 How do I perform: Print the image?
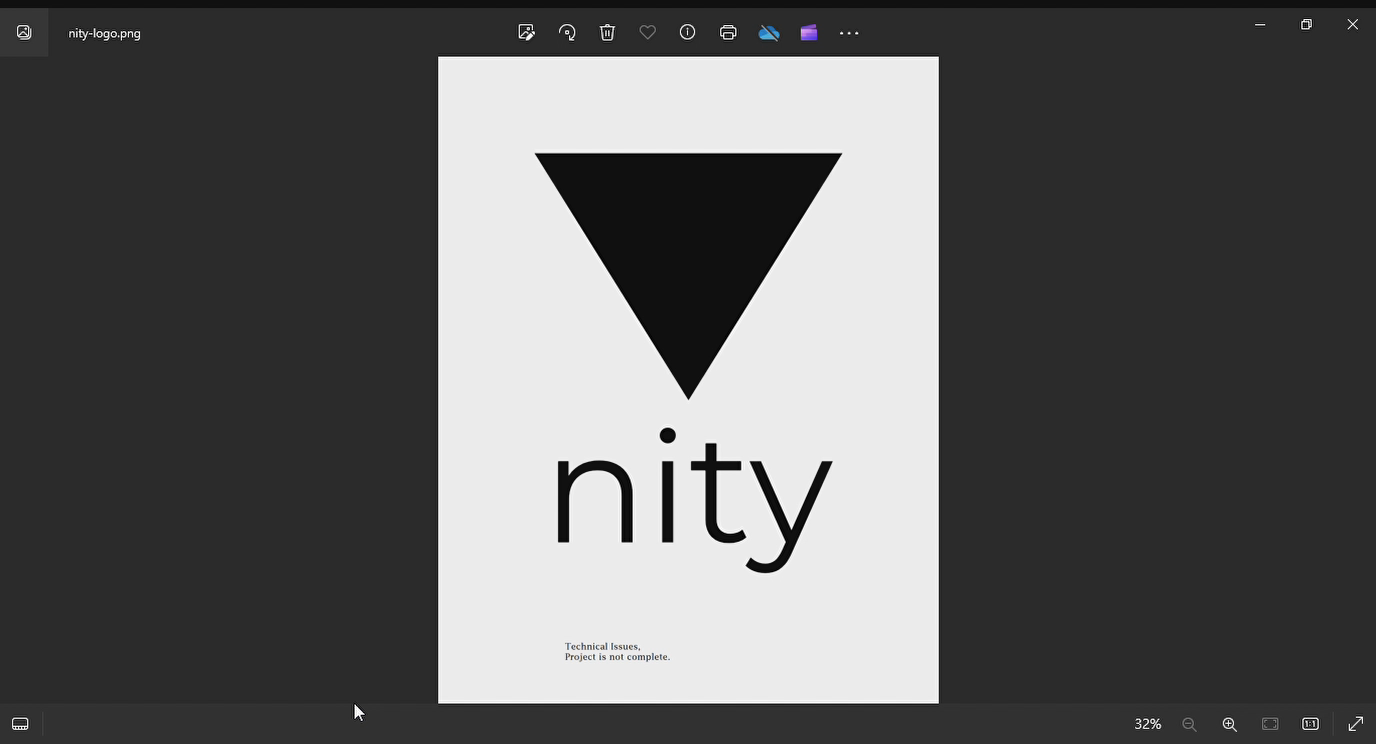pos(728,33)
